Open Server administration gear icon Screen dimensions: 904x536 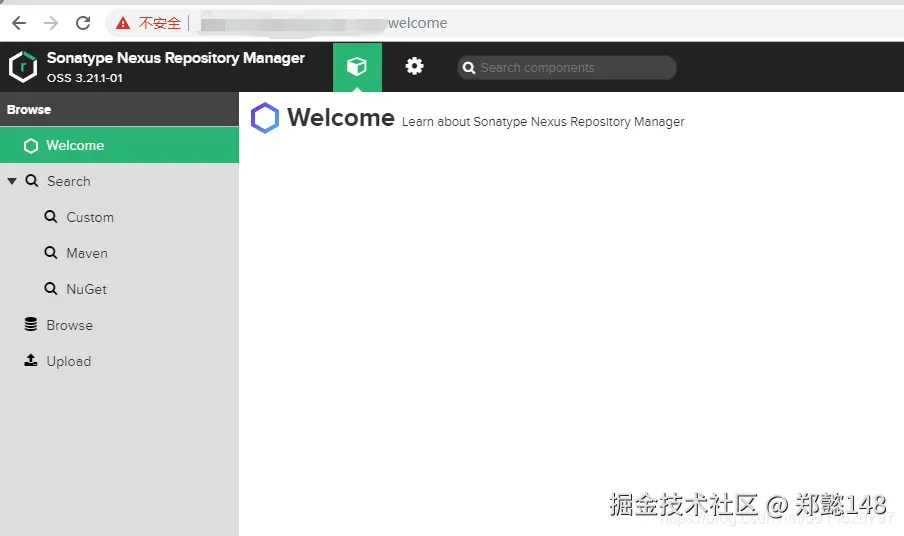coord(414,66)
